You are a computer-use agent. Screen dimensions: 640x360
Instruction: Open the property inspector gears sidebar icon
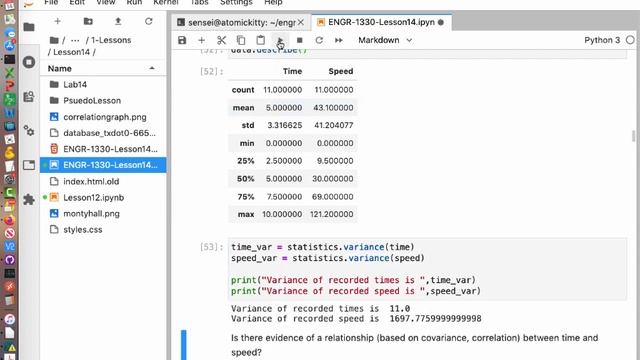[29, 131]
